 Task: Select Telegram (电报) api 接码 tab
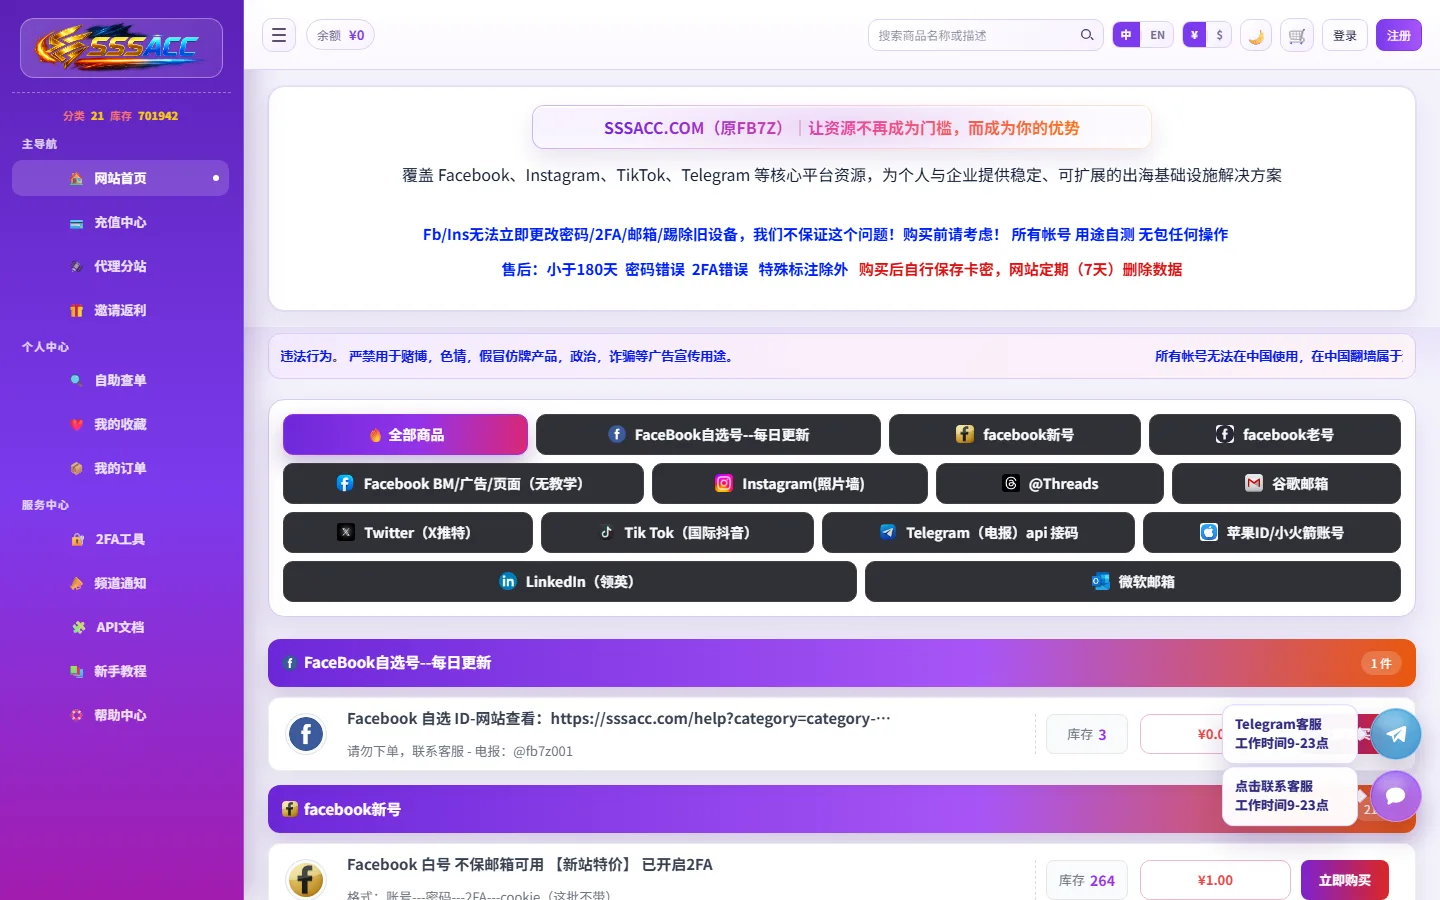coord(978,533)
